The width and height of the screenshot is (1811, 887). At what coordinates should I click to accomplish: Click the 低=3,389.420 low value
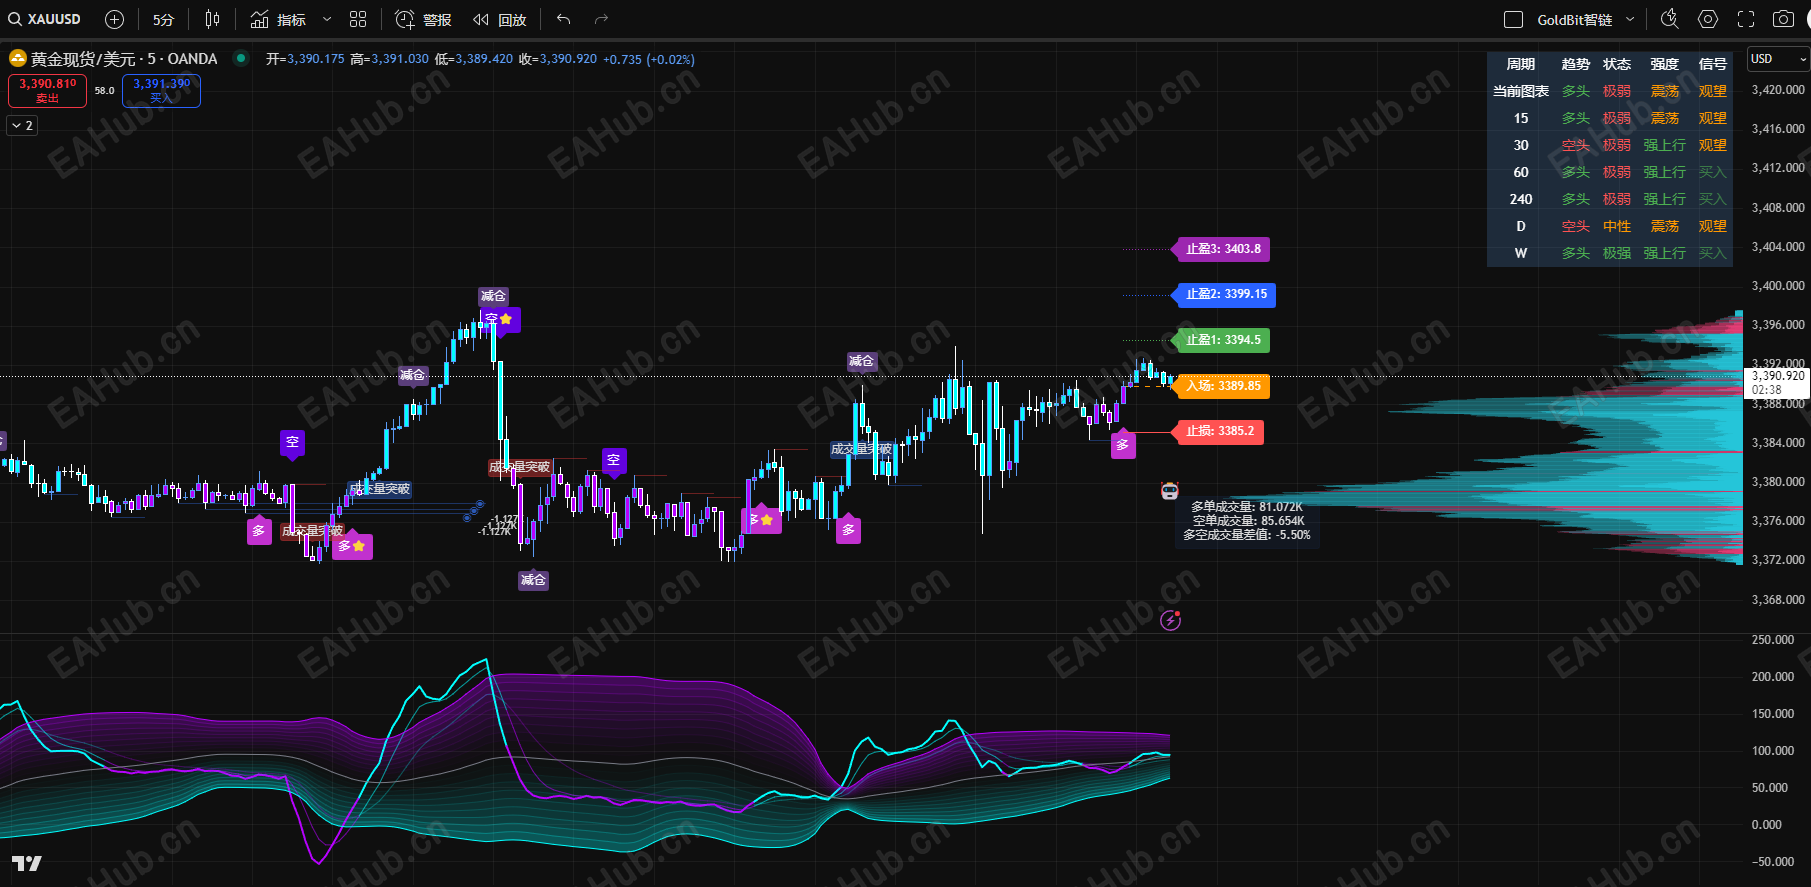(x=474, y=59)
